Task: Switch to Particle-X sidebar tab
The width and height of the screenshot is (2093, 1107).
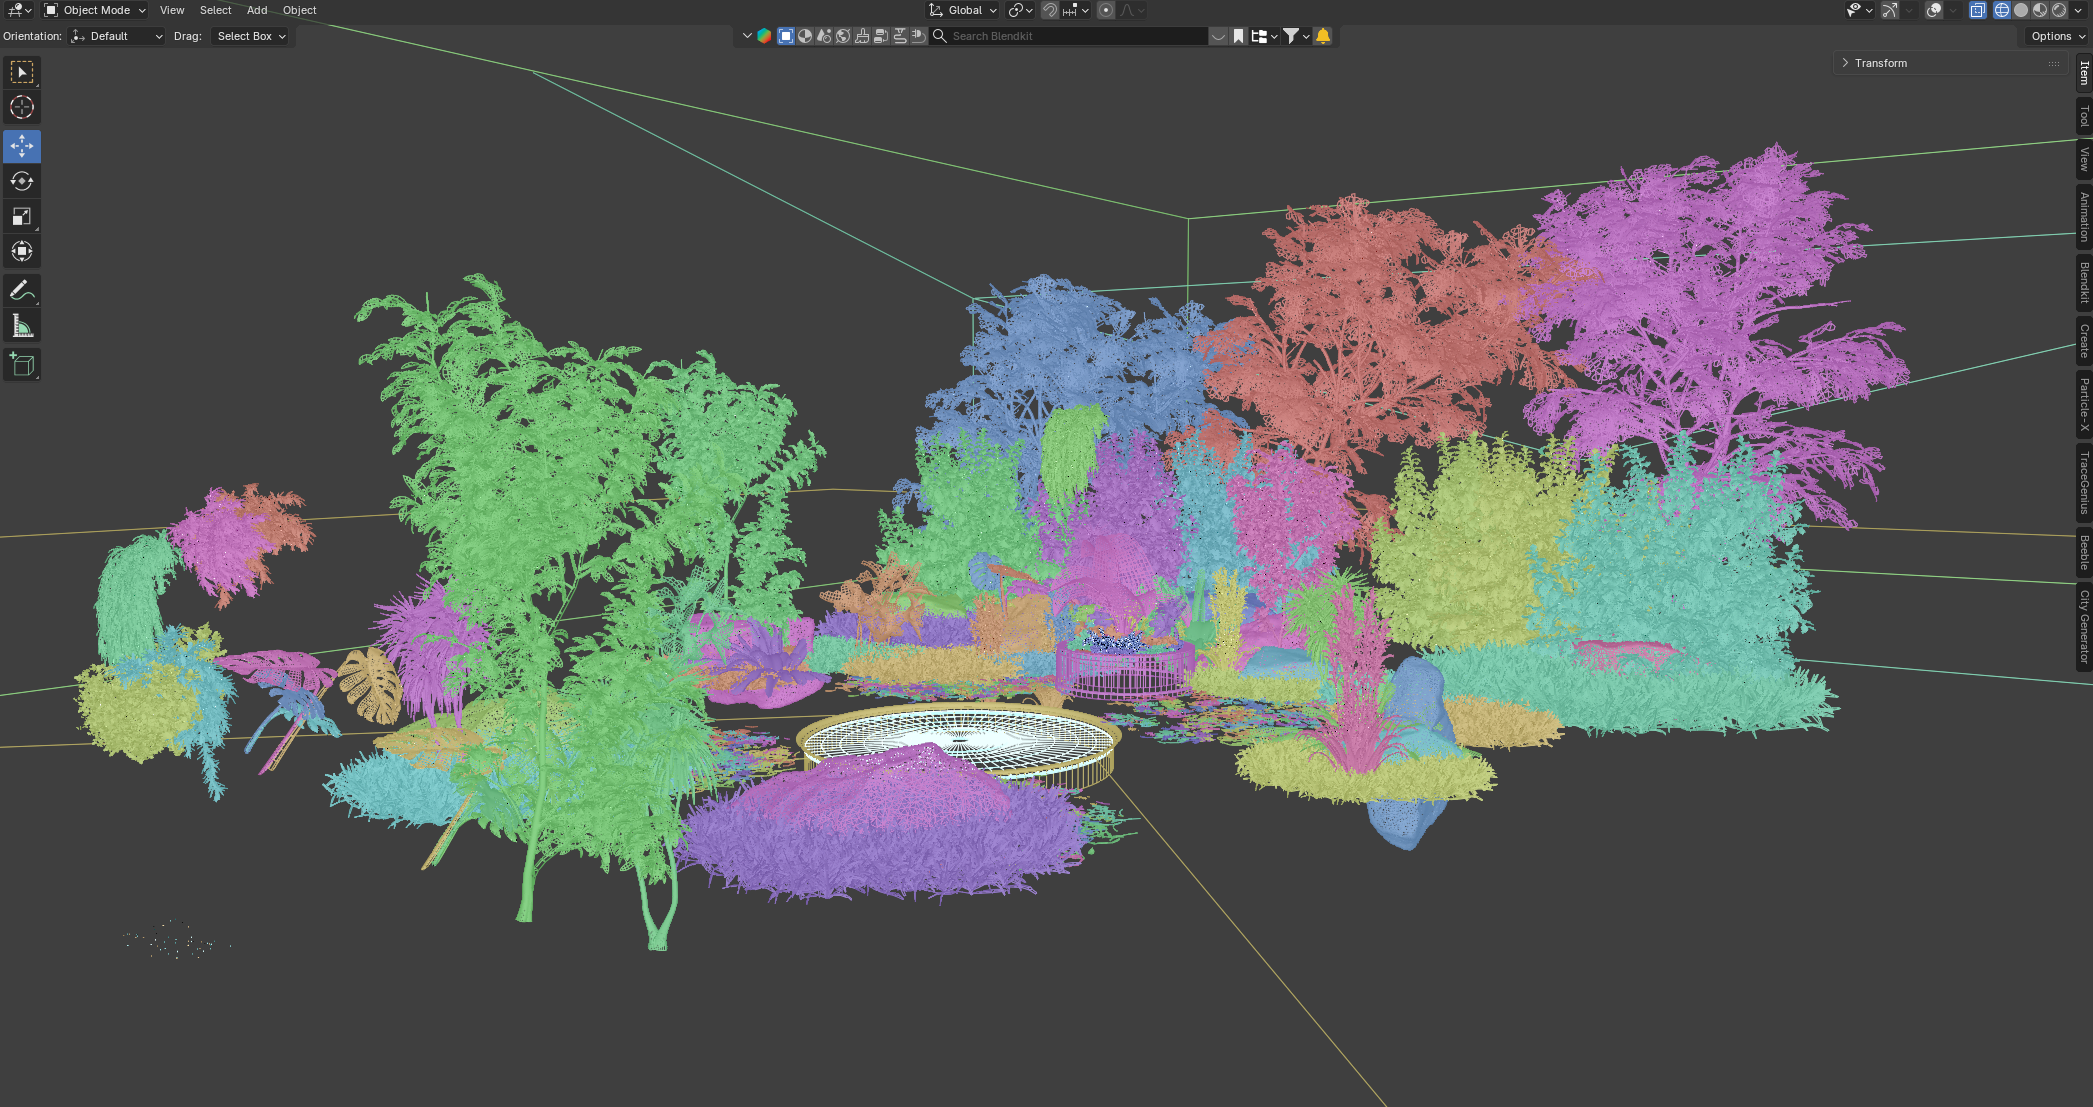Action: click(x=2084, y=404)
